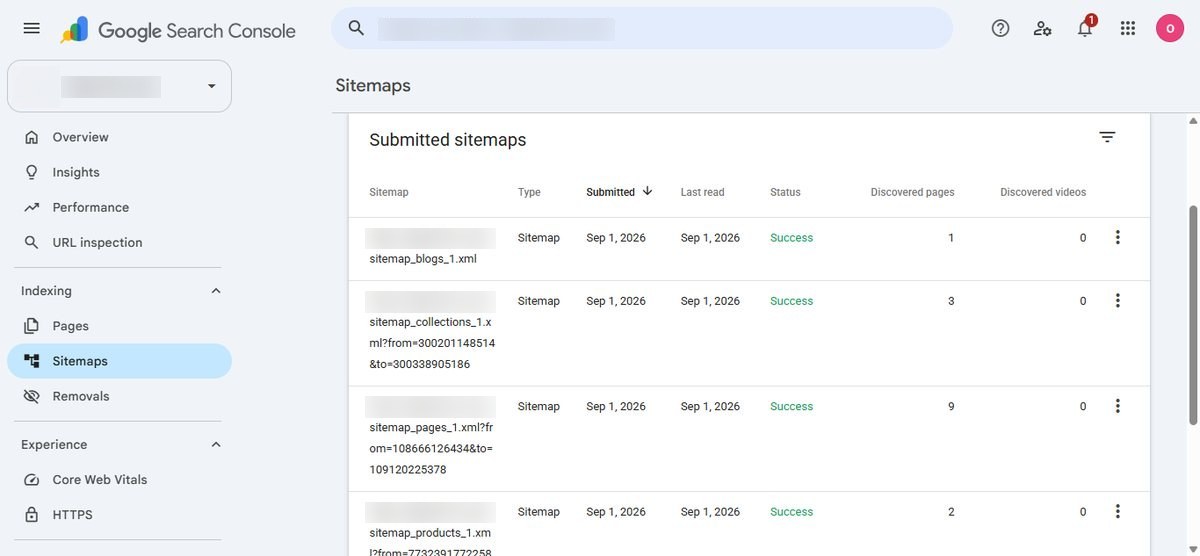1200x556 pixels.
Task: Go to Overview in the sidebar
Action: [x=119, y=137]
